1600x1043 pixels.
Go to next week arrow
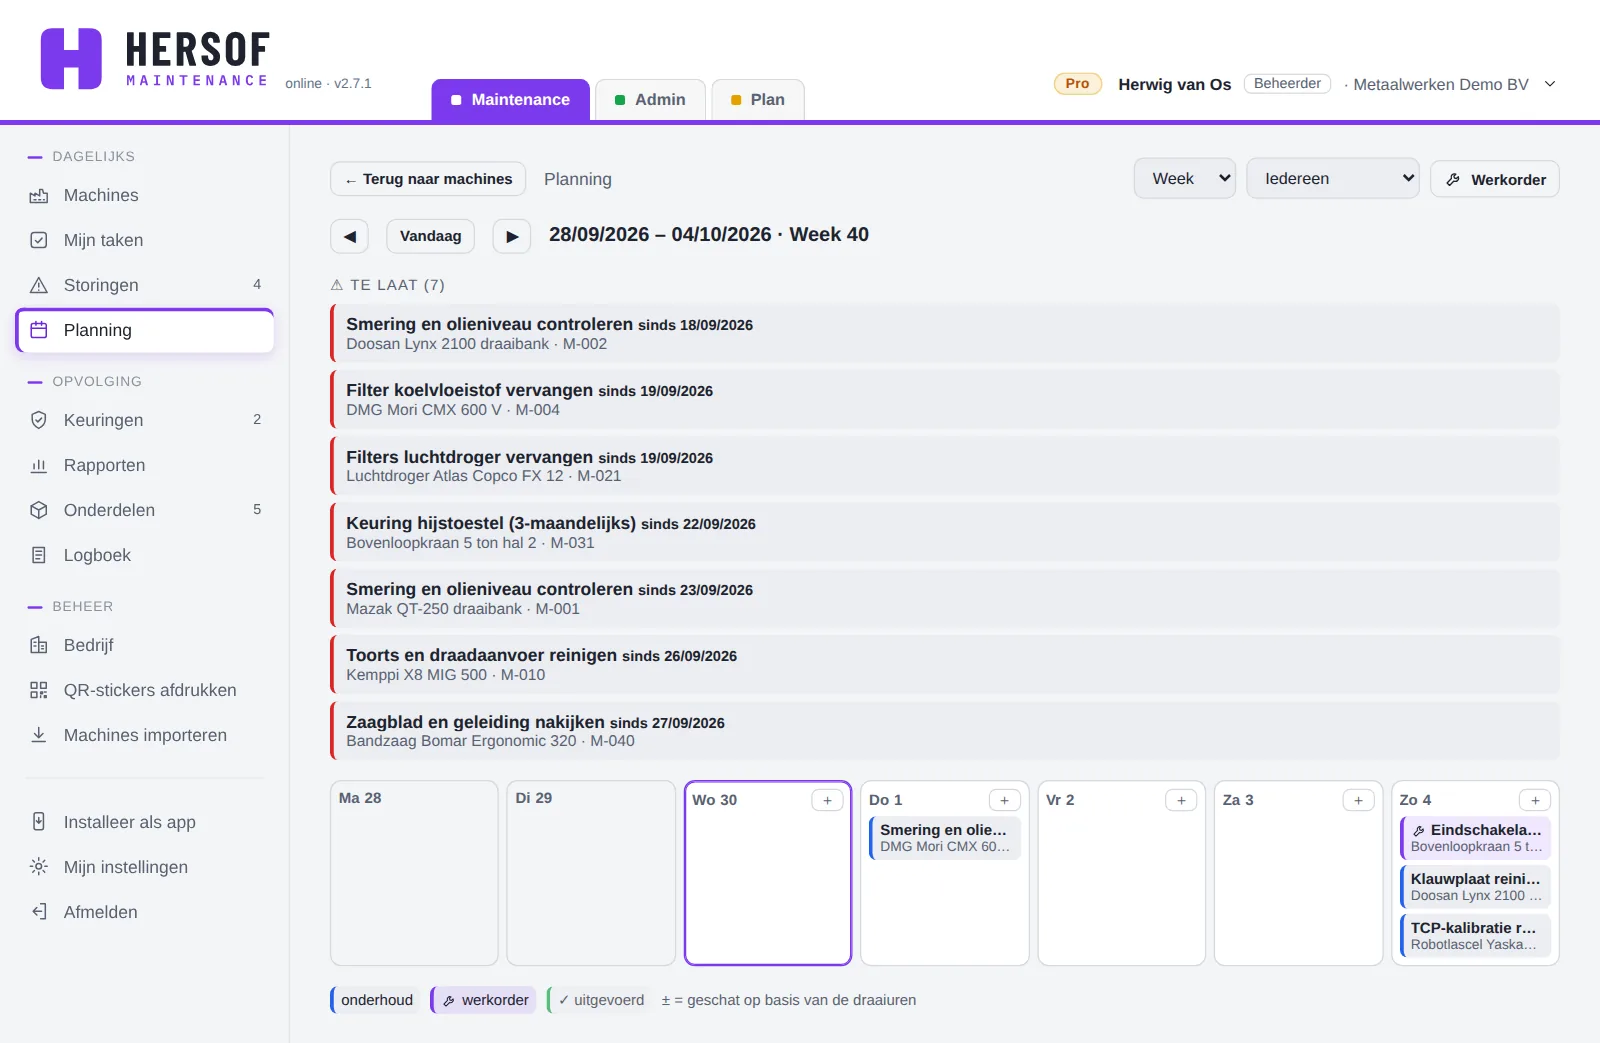[512, 237]
